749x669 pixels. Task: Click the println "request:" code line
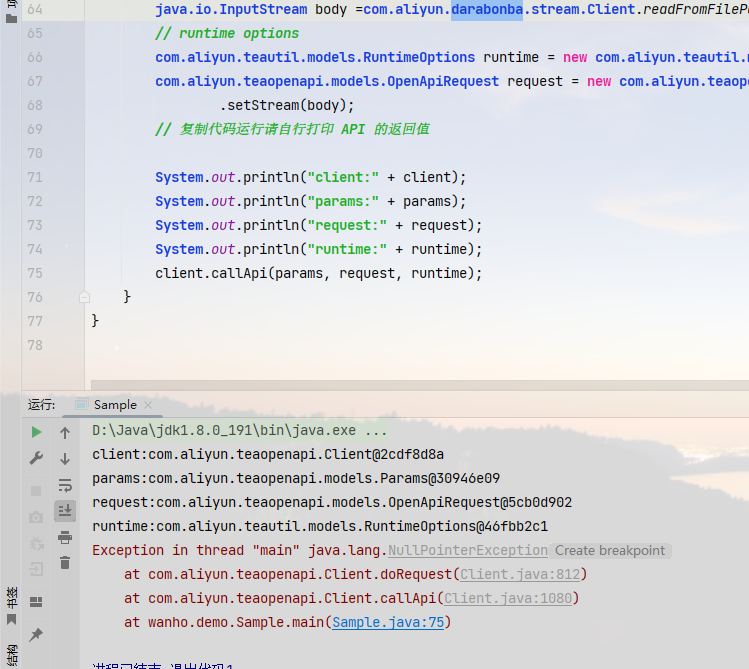tap(319, 225)
